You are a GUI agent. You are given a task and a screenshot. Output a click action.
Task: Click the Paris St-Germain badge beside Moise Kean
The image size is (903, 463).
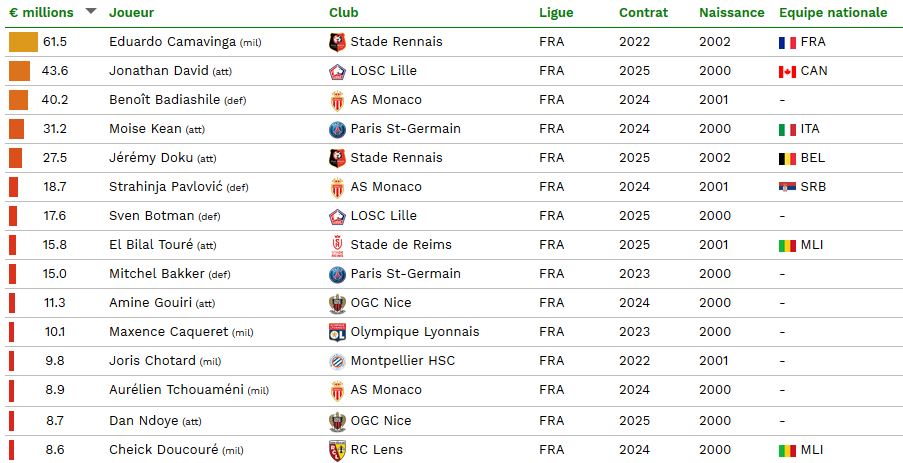337,129
